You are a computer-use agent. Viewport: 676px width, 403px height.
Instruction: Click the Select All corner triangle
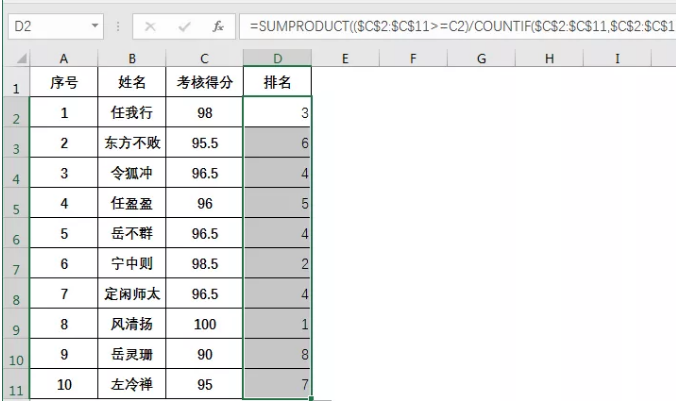[22, 58]
